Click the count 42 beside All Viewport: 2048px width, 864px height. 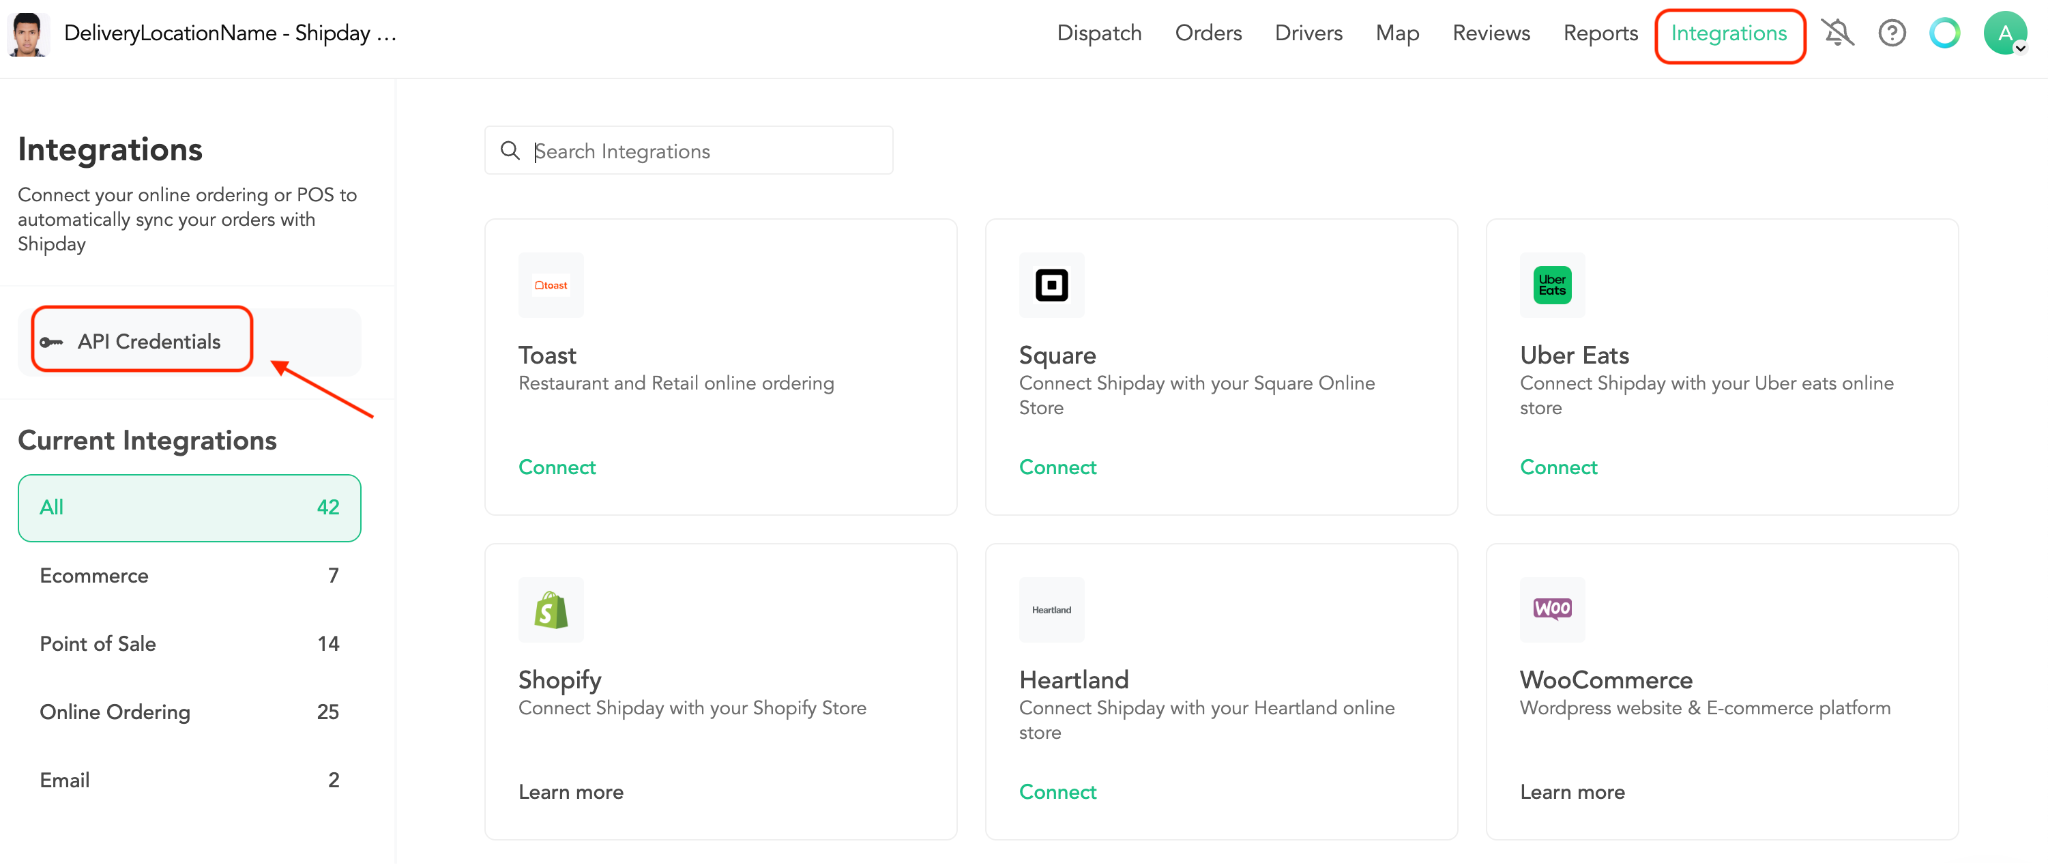coord(328,507)
